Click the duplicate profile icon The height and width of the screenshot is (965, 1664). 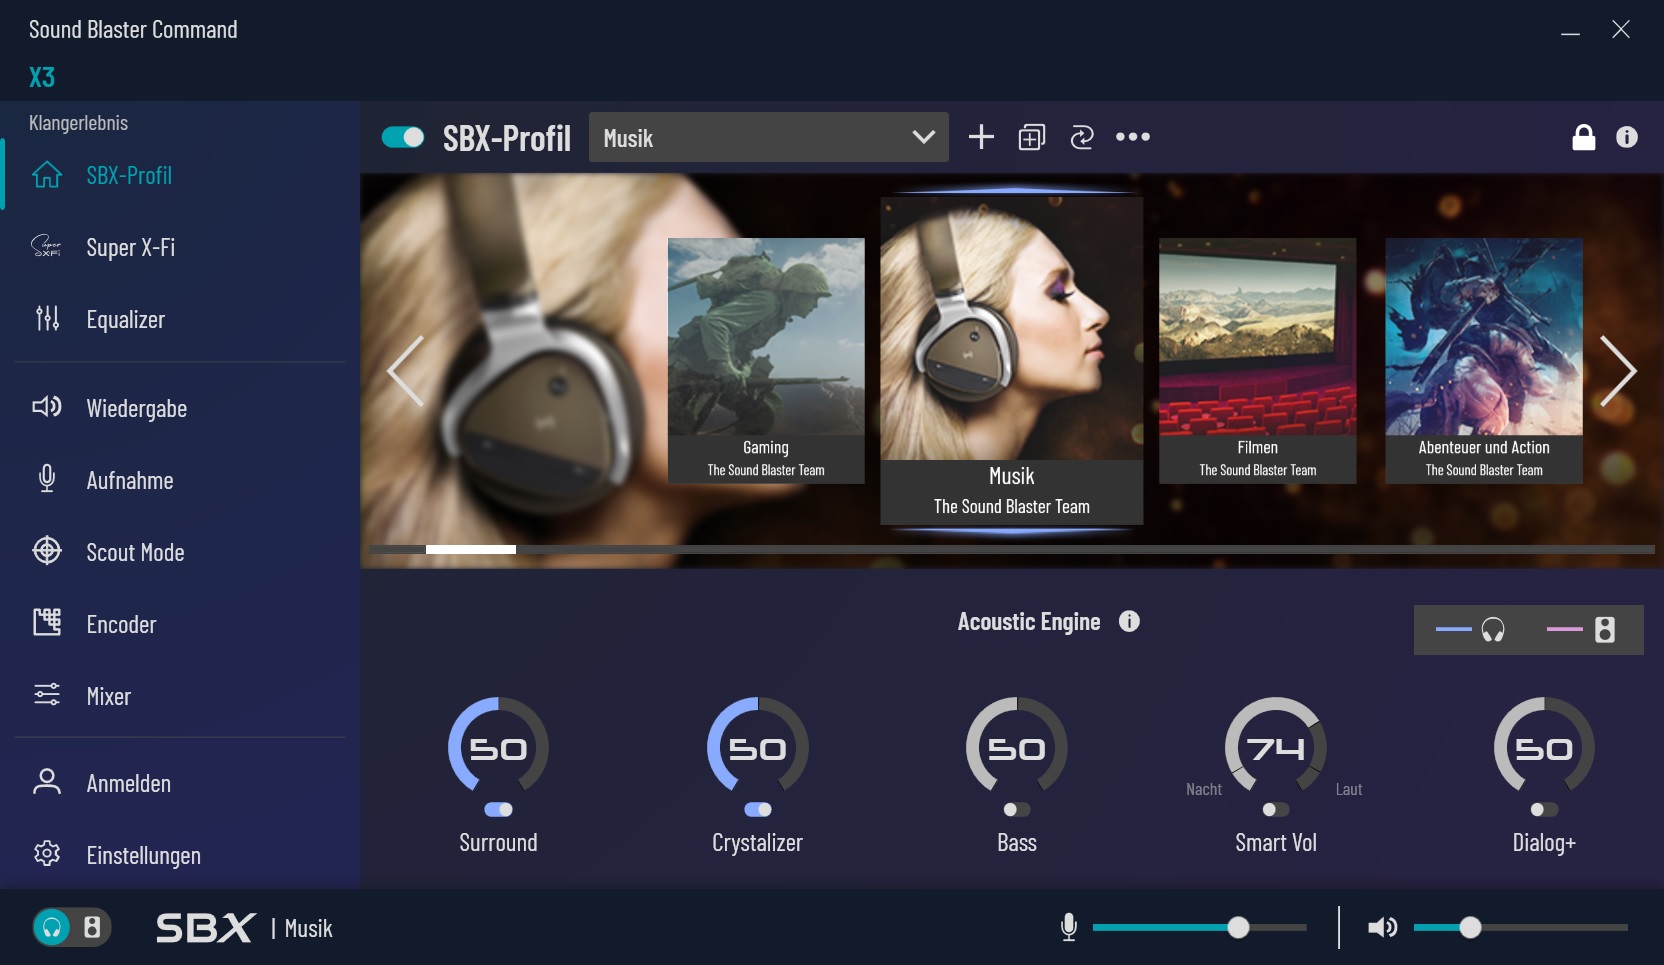(x=1031, y=137)
